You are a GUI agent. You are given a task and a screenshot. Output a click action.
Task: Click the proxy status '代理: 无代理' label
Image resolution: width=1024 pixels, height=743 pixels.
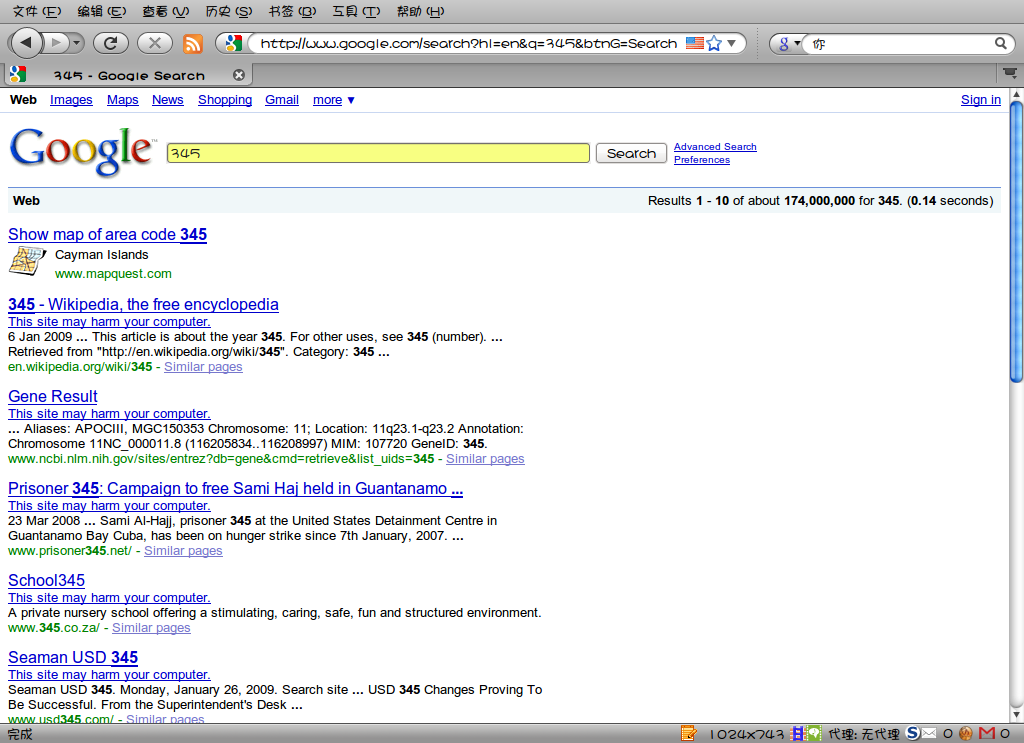(863, 735)
